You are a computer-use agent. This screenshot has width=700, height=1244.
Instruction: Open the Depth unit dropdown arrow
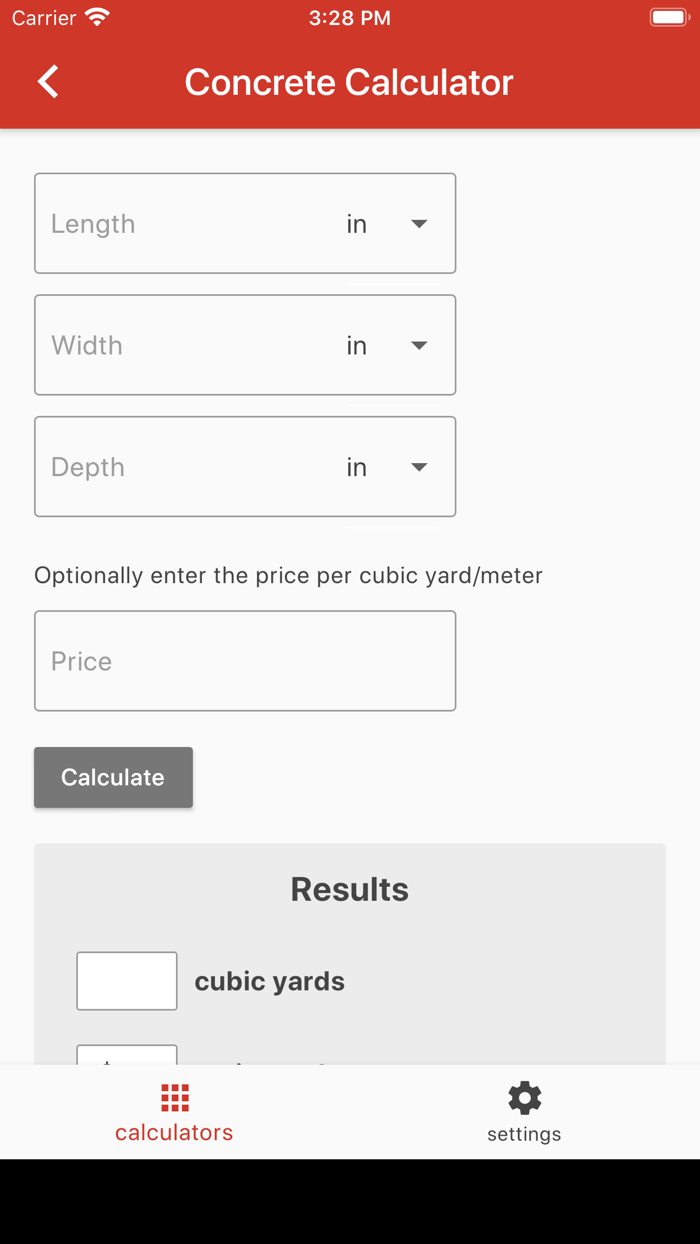(418, 467)
